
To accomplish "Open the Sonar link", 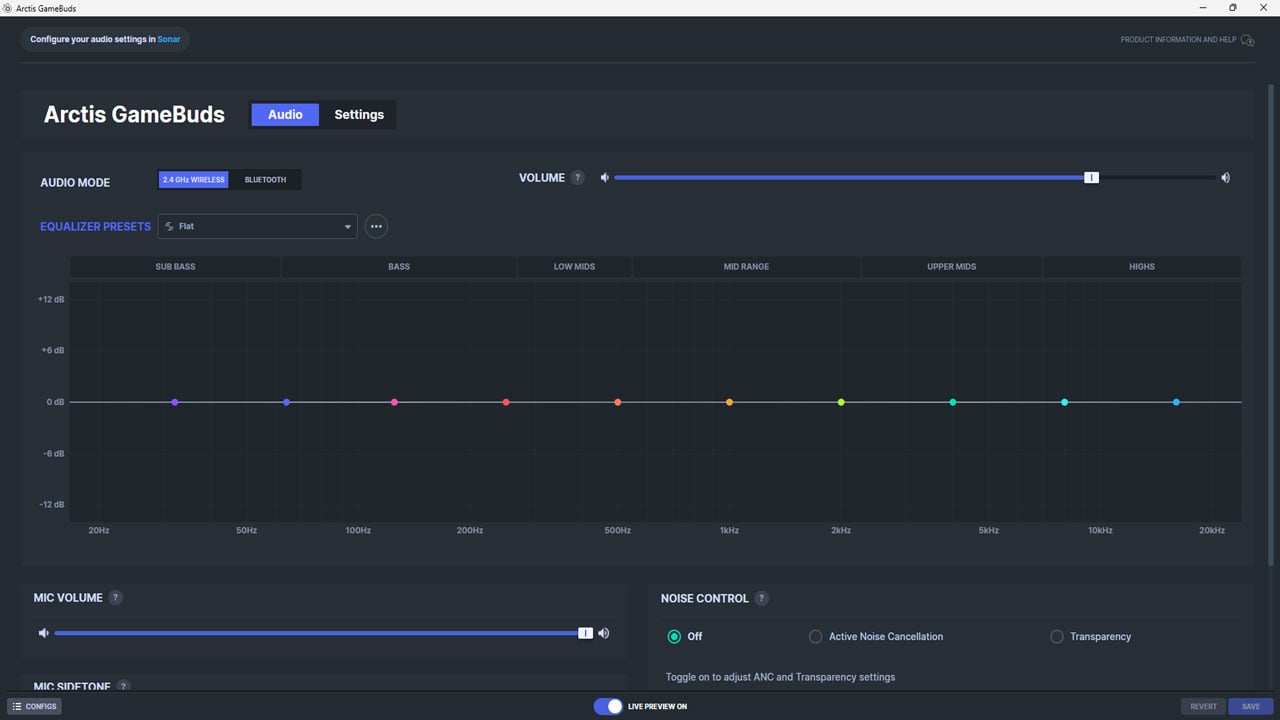I will tap(169, 39).
